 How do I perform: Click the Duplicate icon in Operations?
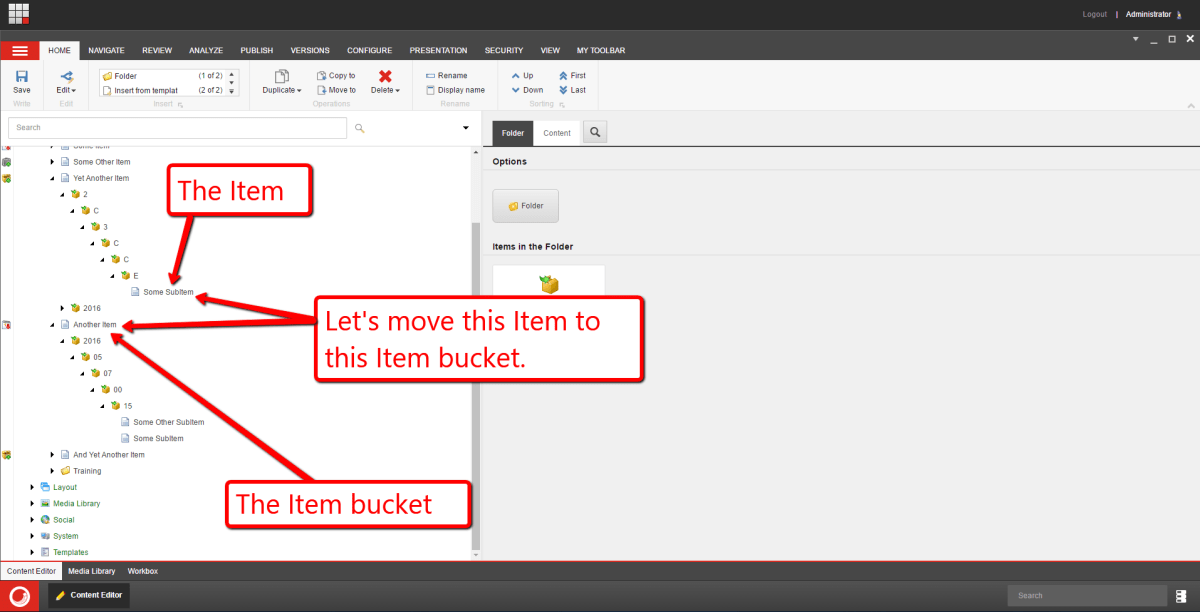point(282,76)
